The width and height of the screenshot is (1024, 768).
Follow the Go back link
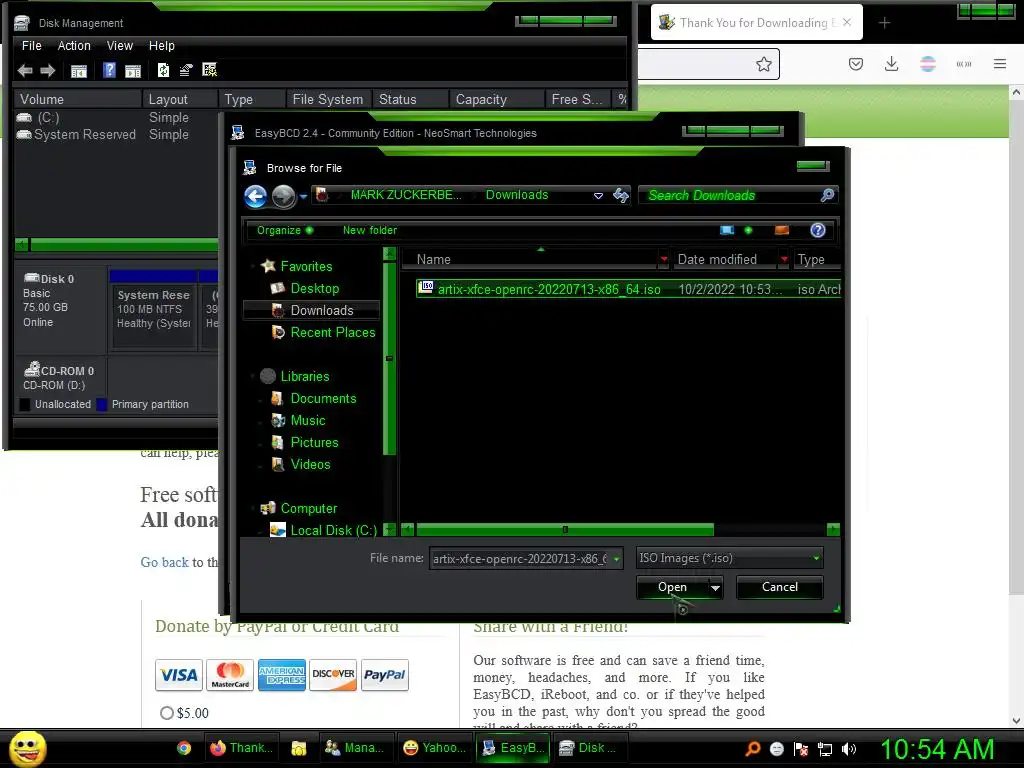pyautogui.click(x=165, y=562)
